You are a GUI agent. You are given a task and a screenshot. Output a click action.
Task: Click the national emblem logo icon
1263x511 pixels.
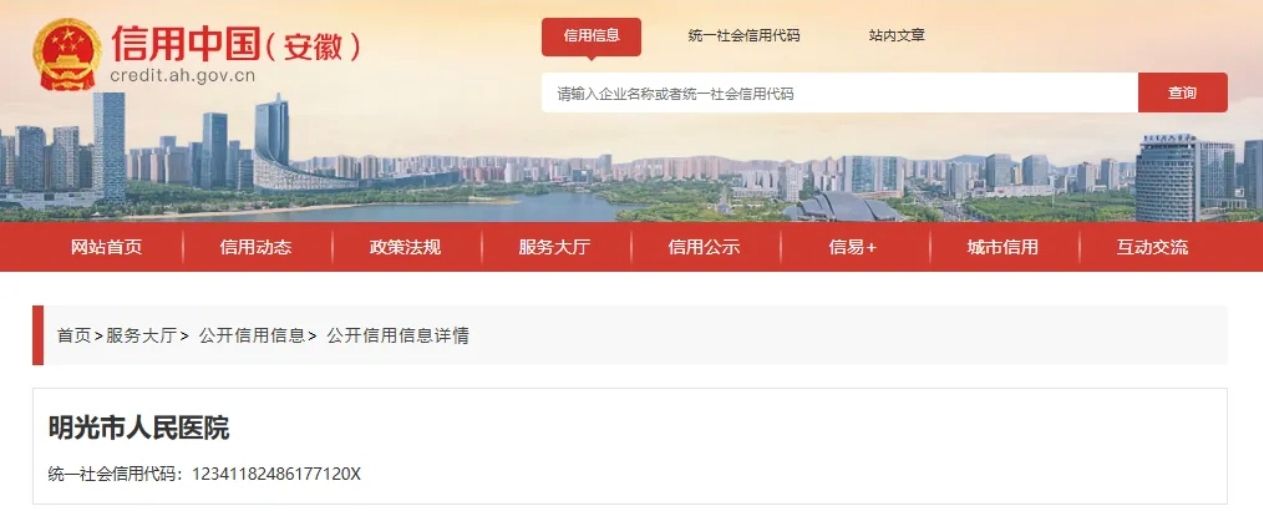67,54
